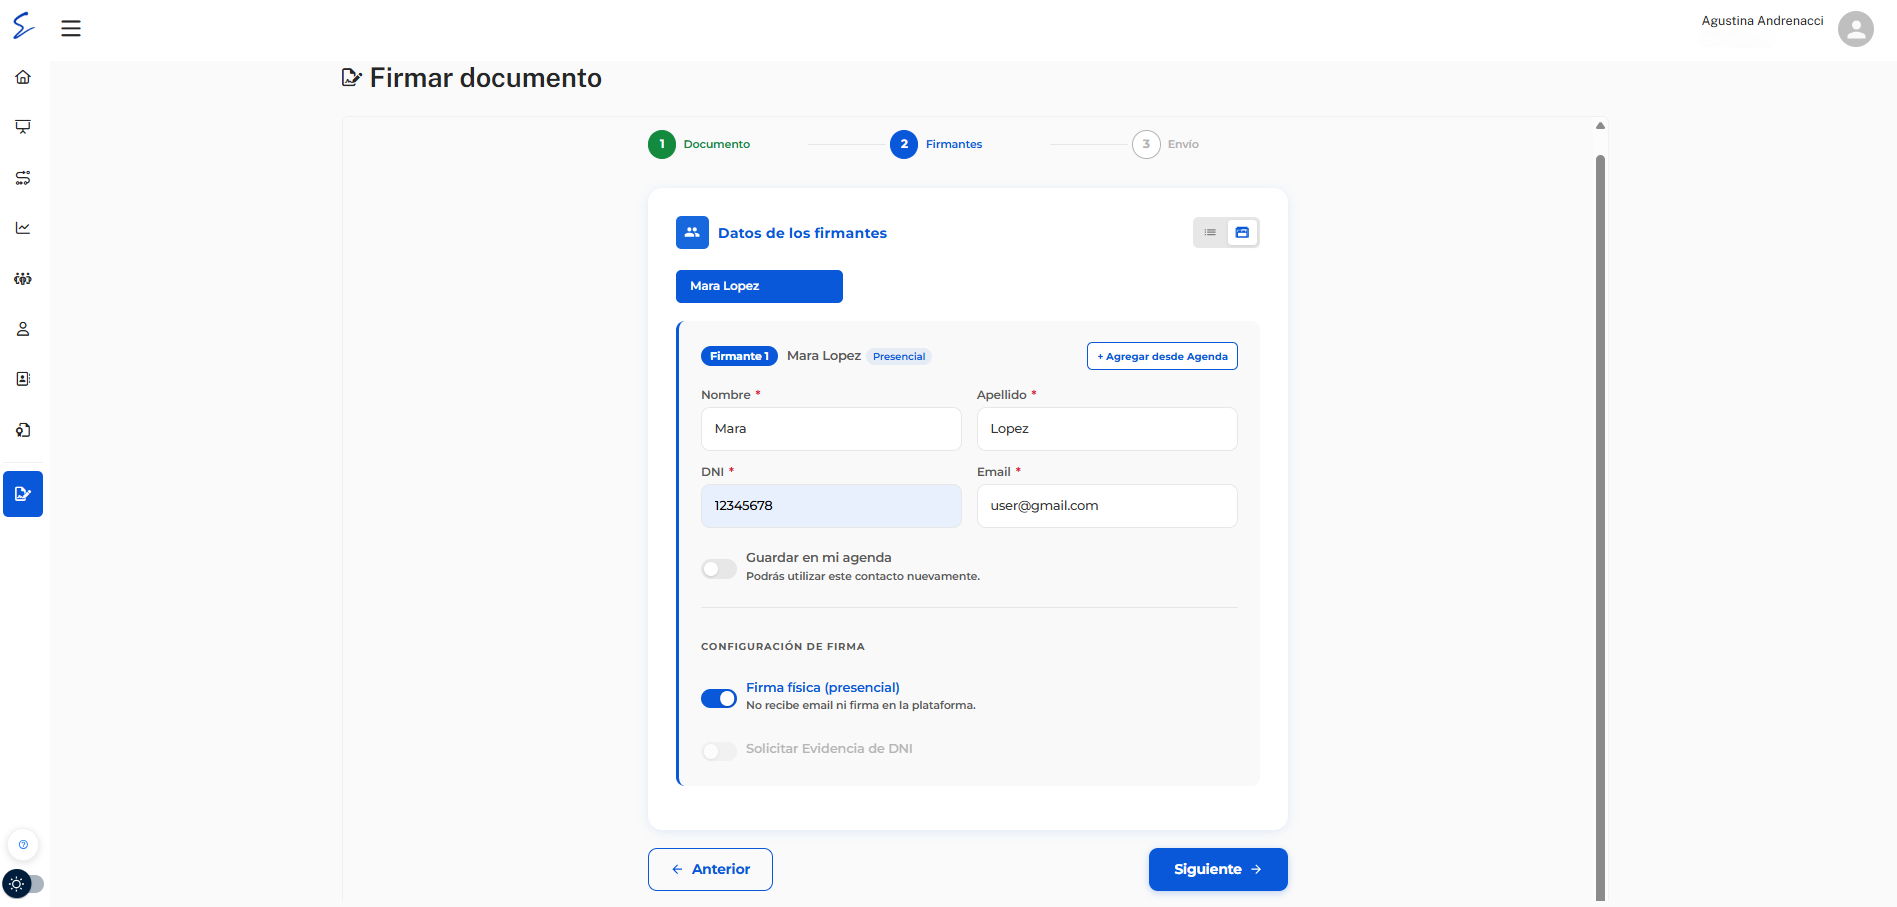This screenshot has height=907, width=1897.
Task: Open the workflow routes sidebar icon
Action: [x=23, y=178]
